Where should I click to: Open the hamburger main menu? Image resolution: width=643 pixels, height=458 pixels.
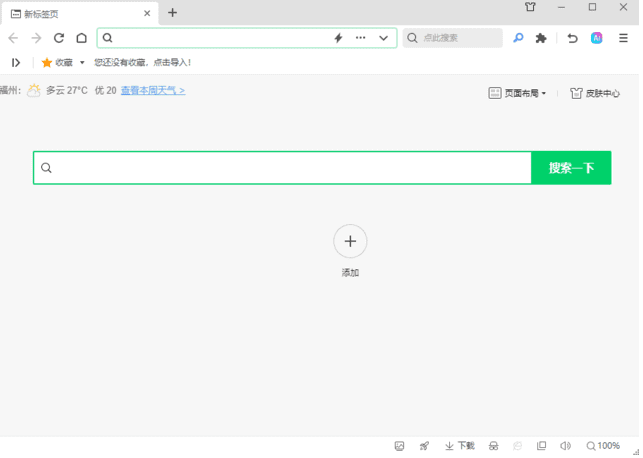(623, 38)
